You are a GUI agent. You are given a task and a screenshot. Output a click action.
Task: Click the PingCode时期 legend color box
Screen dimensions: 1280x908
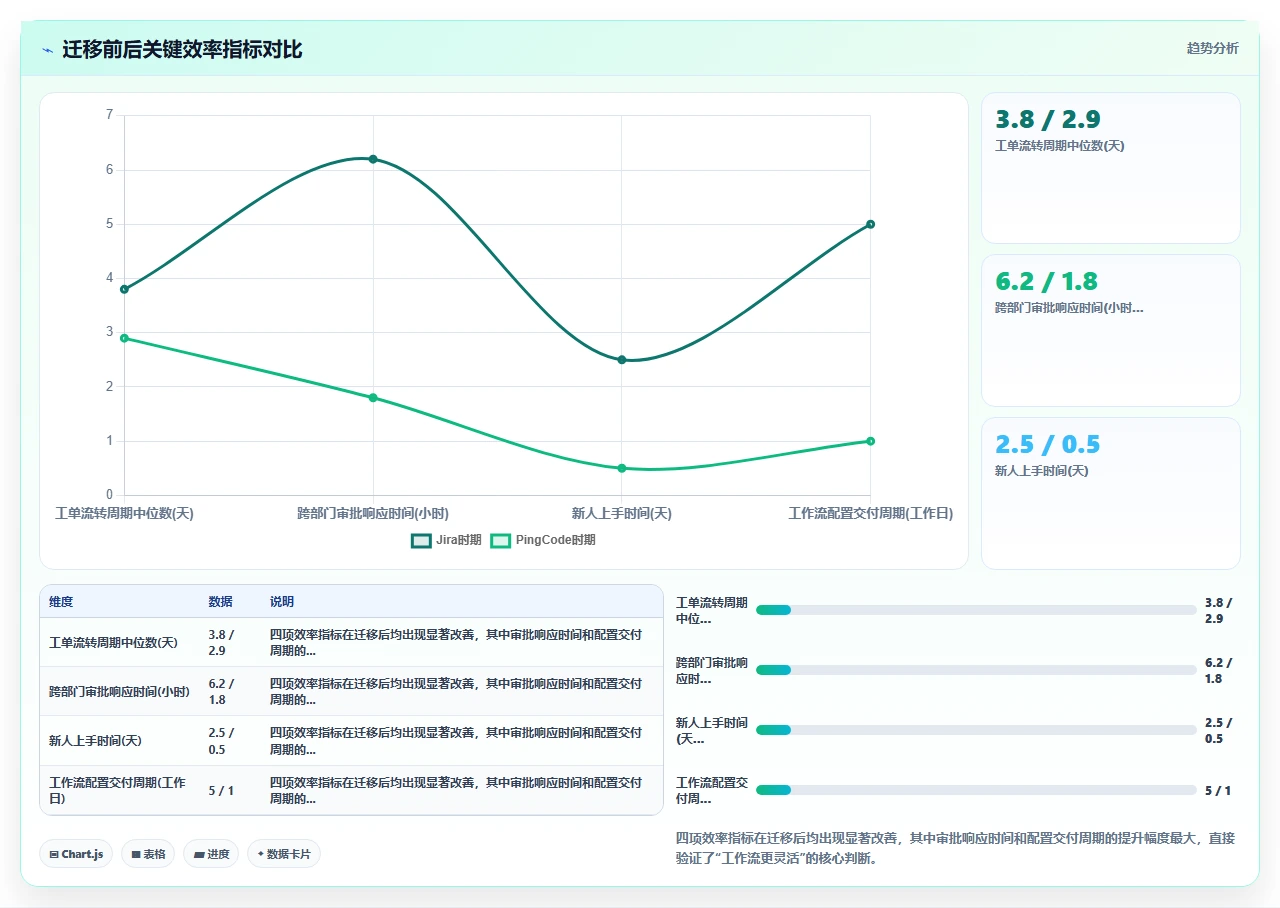tap(500, 540)
